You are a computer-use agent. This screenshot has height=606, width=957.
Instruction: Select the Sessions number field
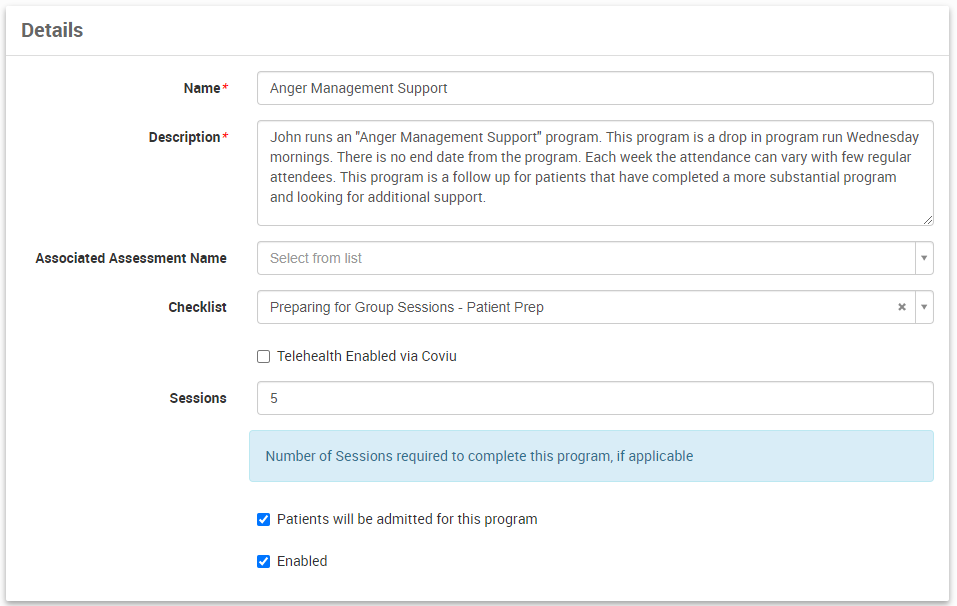click(x=595, y=398)
